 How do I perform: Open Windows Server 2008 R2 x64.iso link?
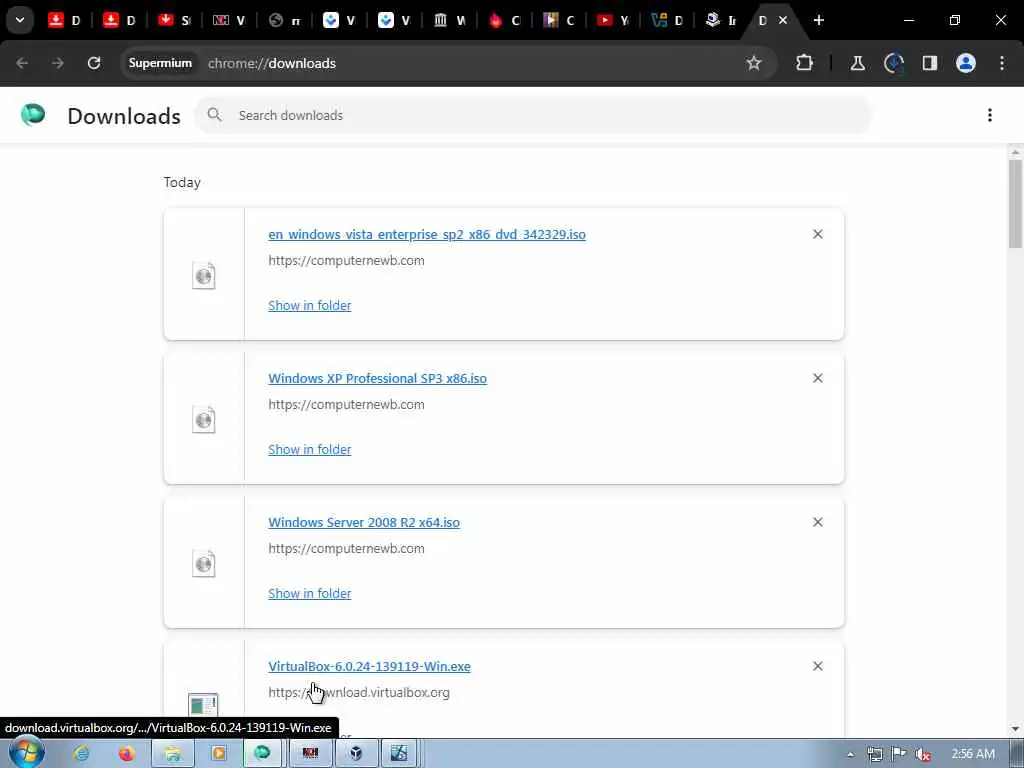click(x=364, y=522)
